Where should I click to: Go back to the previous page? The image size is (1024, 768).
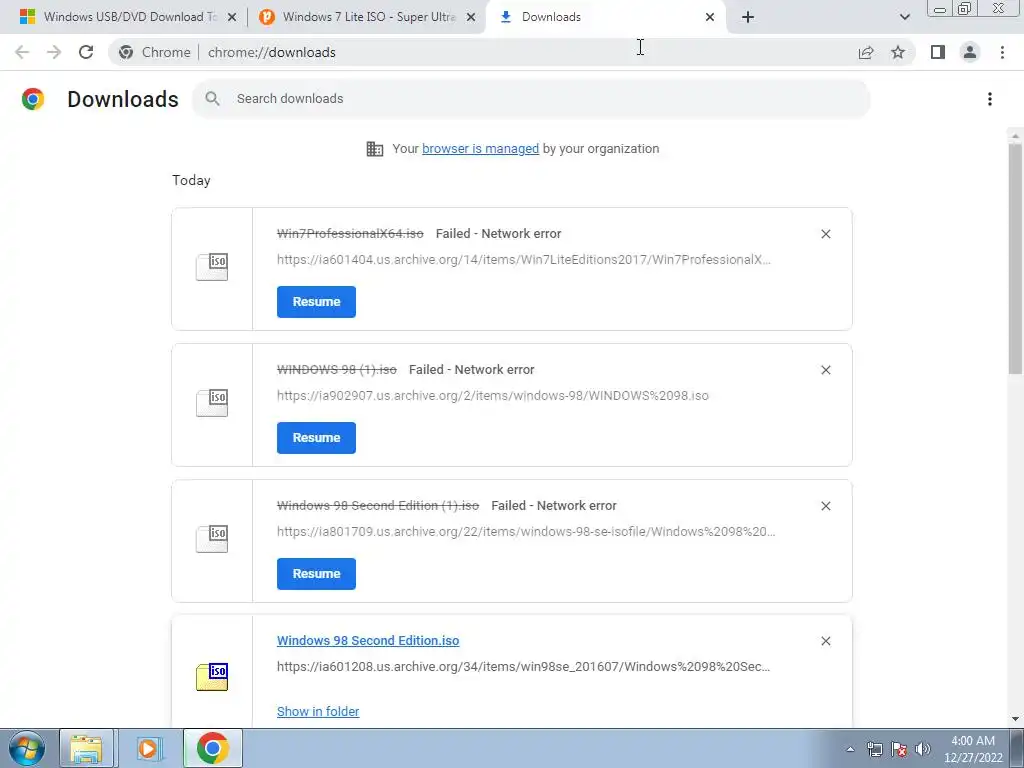22,52
